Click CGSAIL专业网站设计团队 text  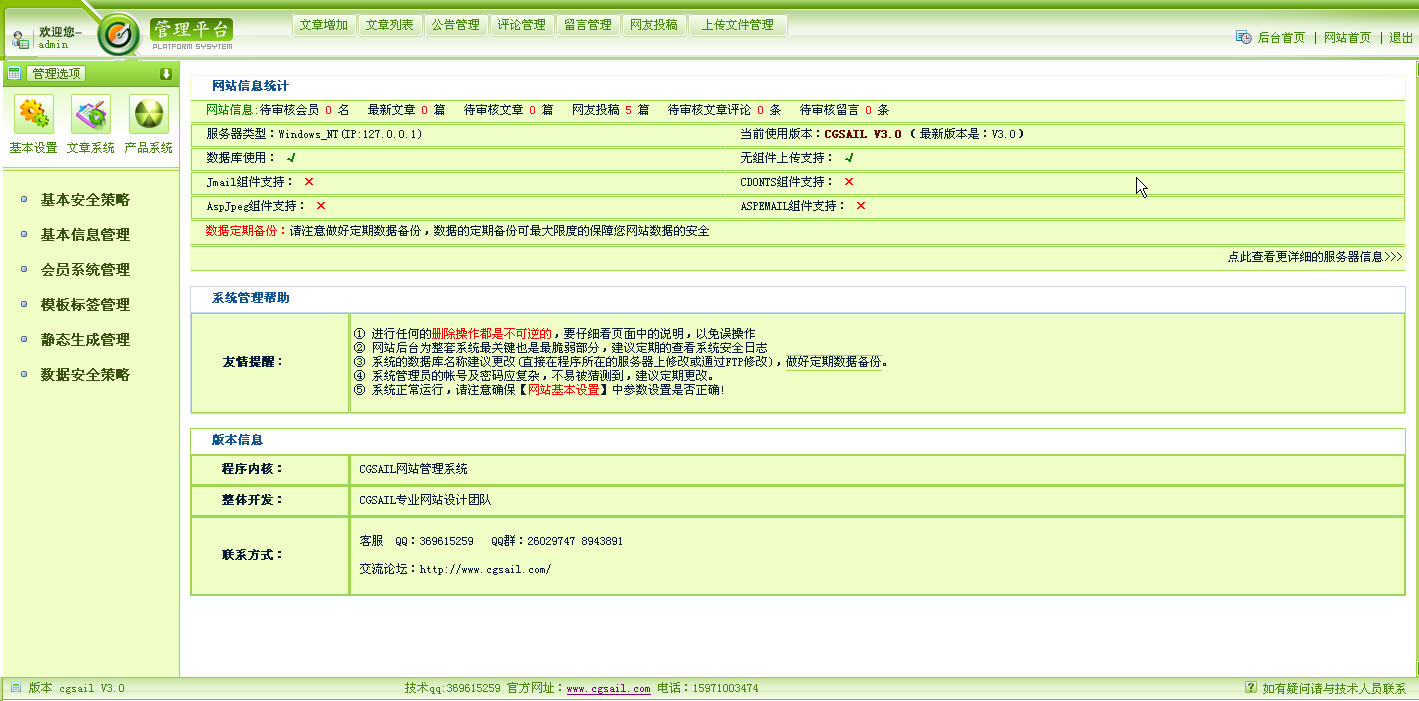pyautogui.click(x=425, y=500)
